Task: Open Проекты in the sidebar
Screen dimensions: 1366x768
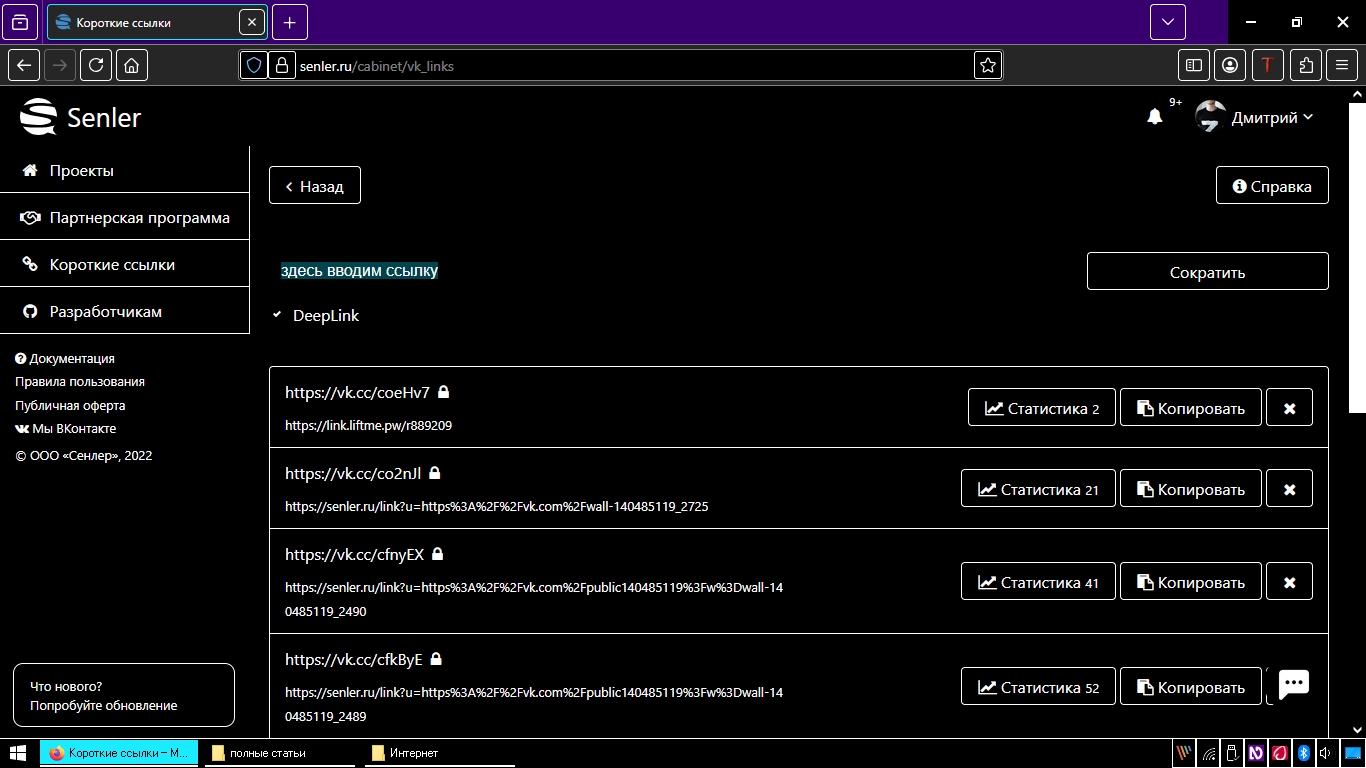Action: (124, 170)
